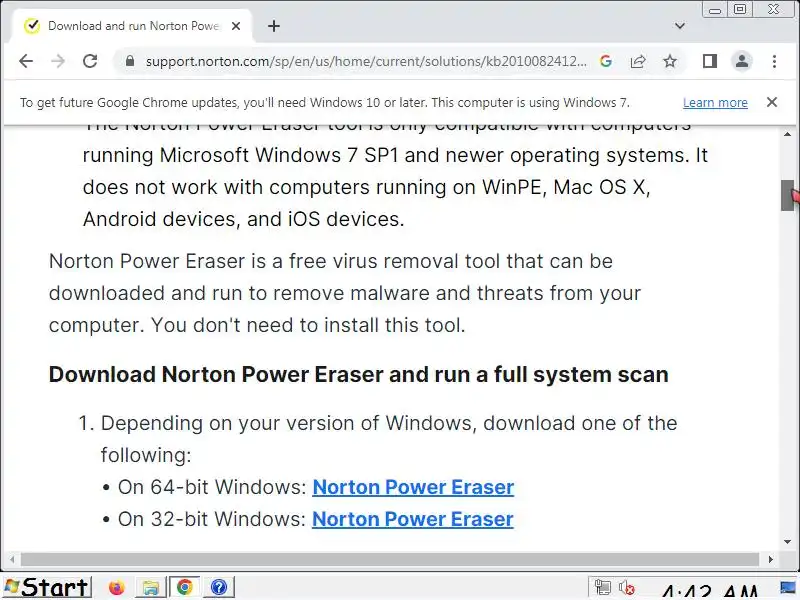This screenshot has height=600, width=800.
Task: Dismiss the Chrome update notification bar
Action: pos(772,102)
